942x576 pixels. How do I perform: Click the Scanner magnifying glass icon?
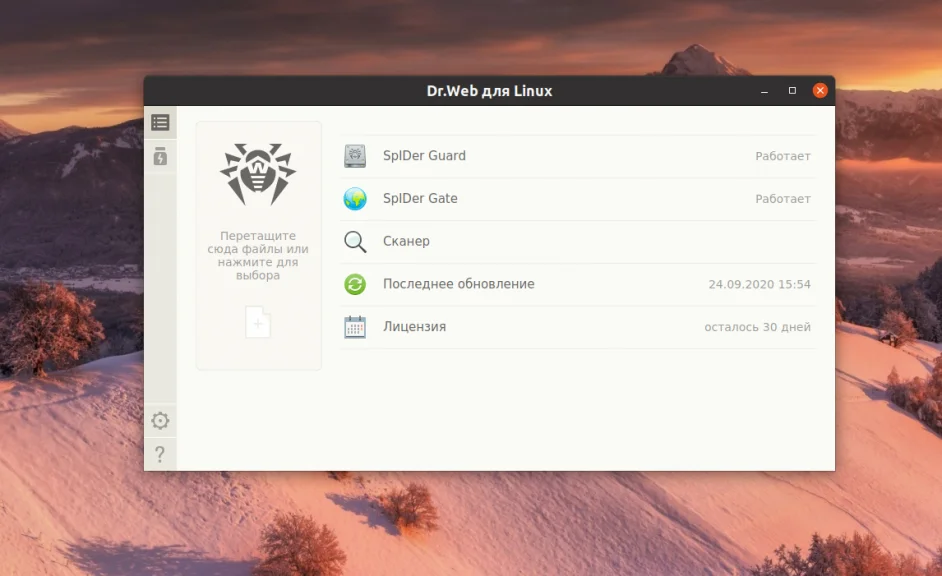pos(355,241)
